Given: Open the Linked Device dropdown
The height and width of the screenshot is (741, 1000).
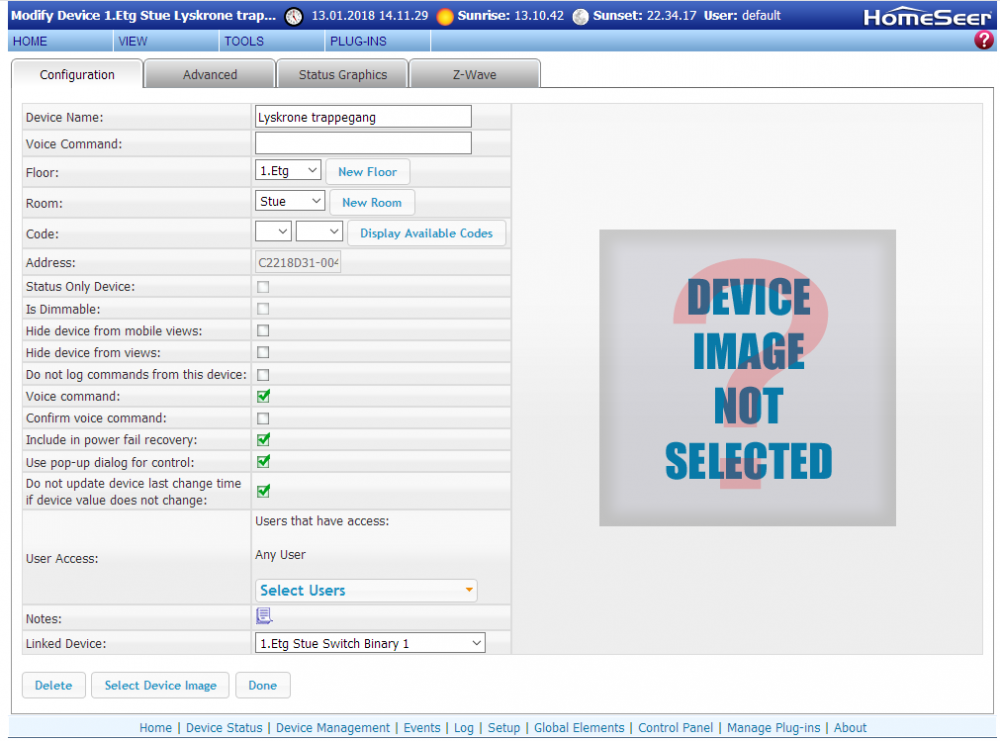Looking at the screenshot, I should [370, 643].
